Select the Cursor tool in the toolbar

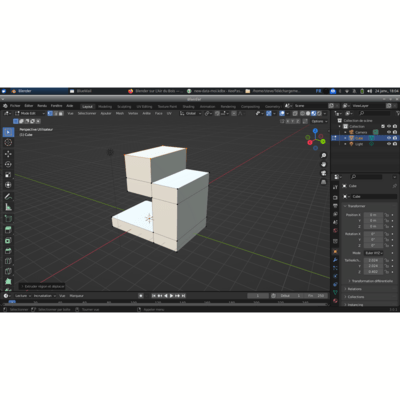click(8, 143)
